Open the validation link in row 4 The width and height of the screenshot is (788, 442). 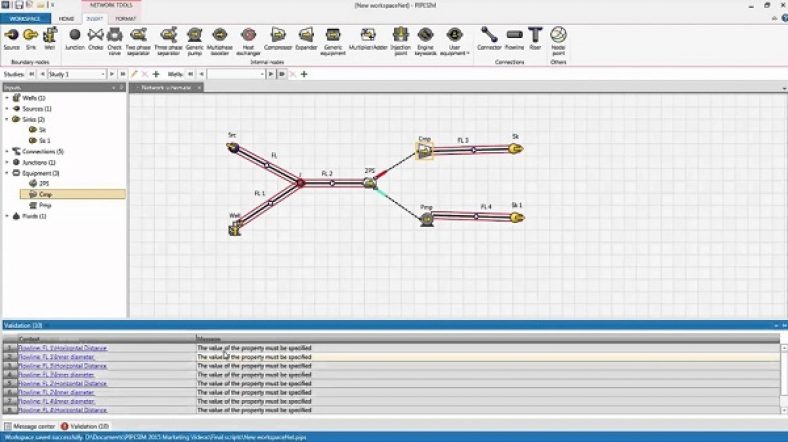click(x=56, y=375)
